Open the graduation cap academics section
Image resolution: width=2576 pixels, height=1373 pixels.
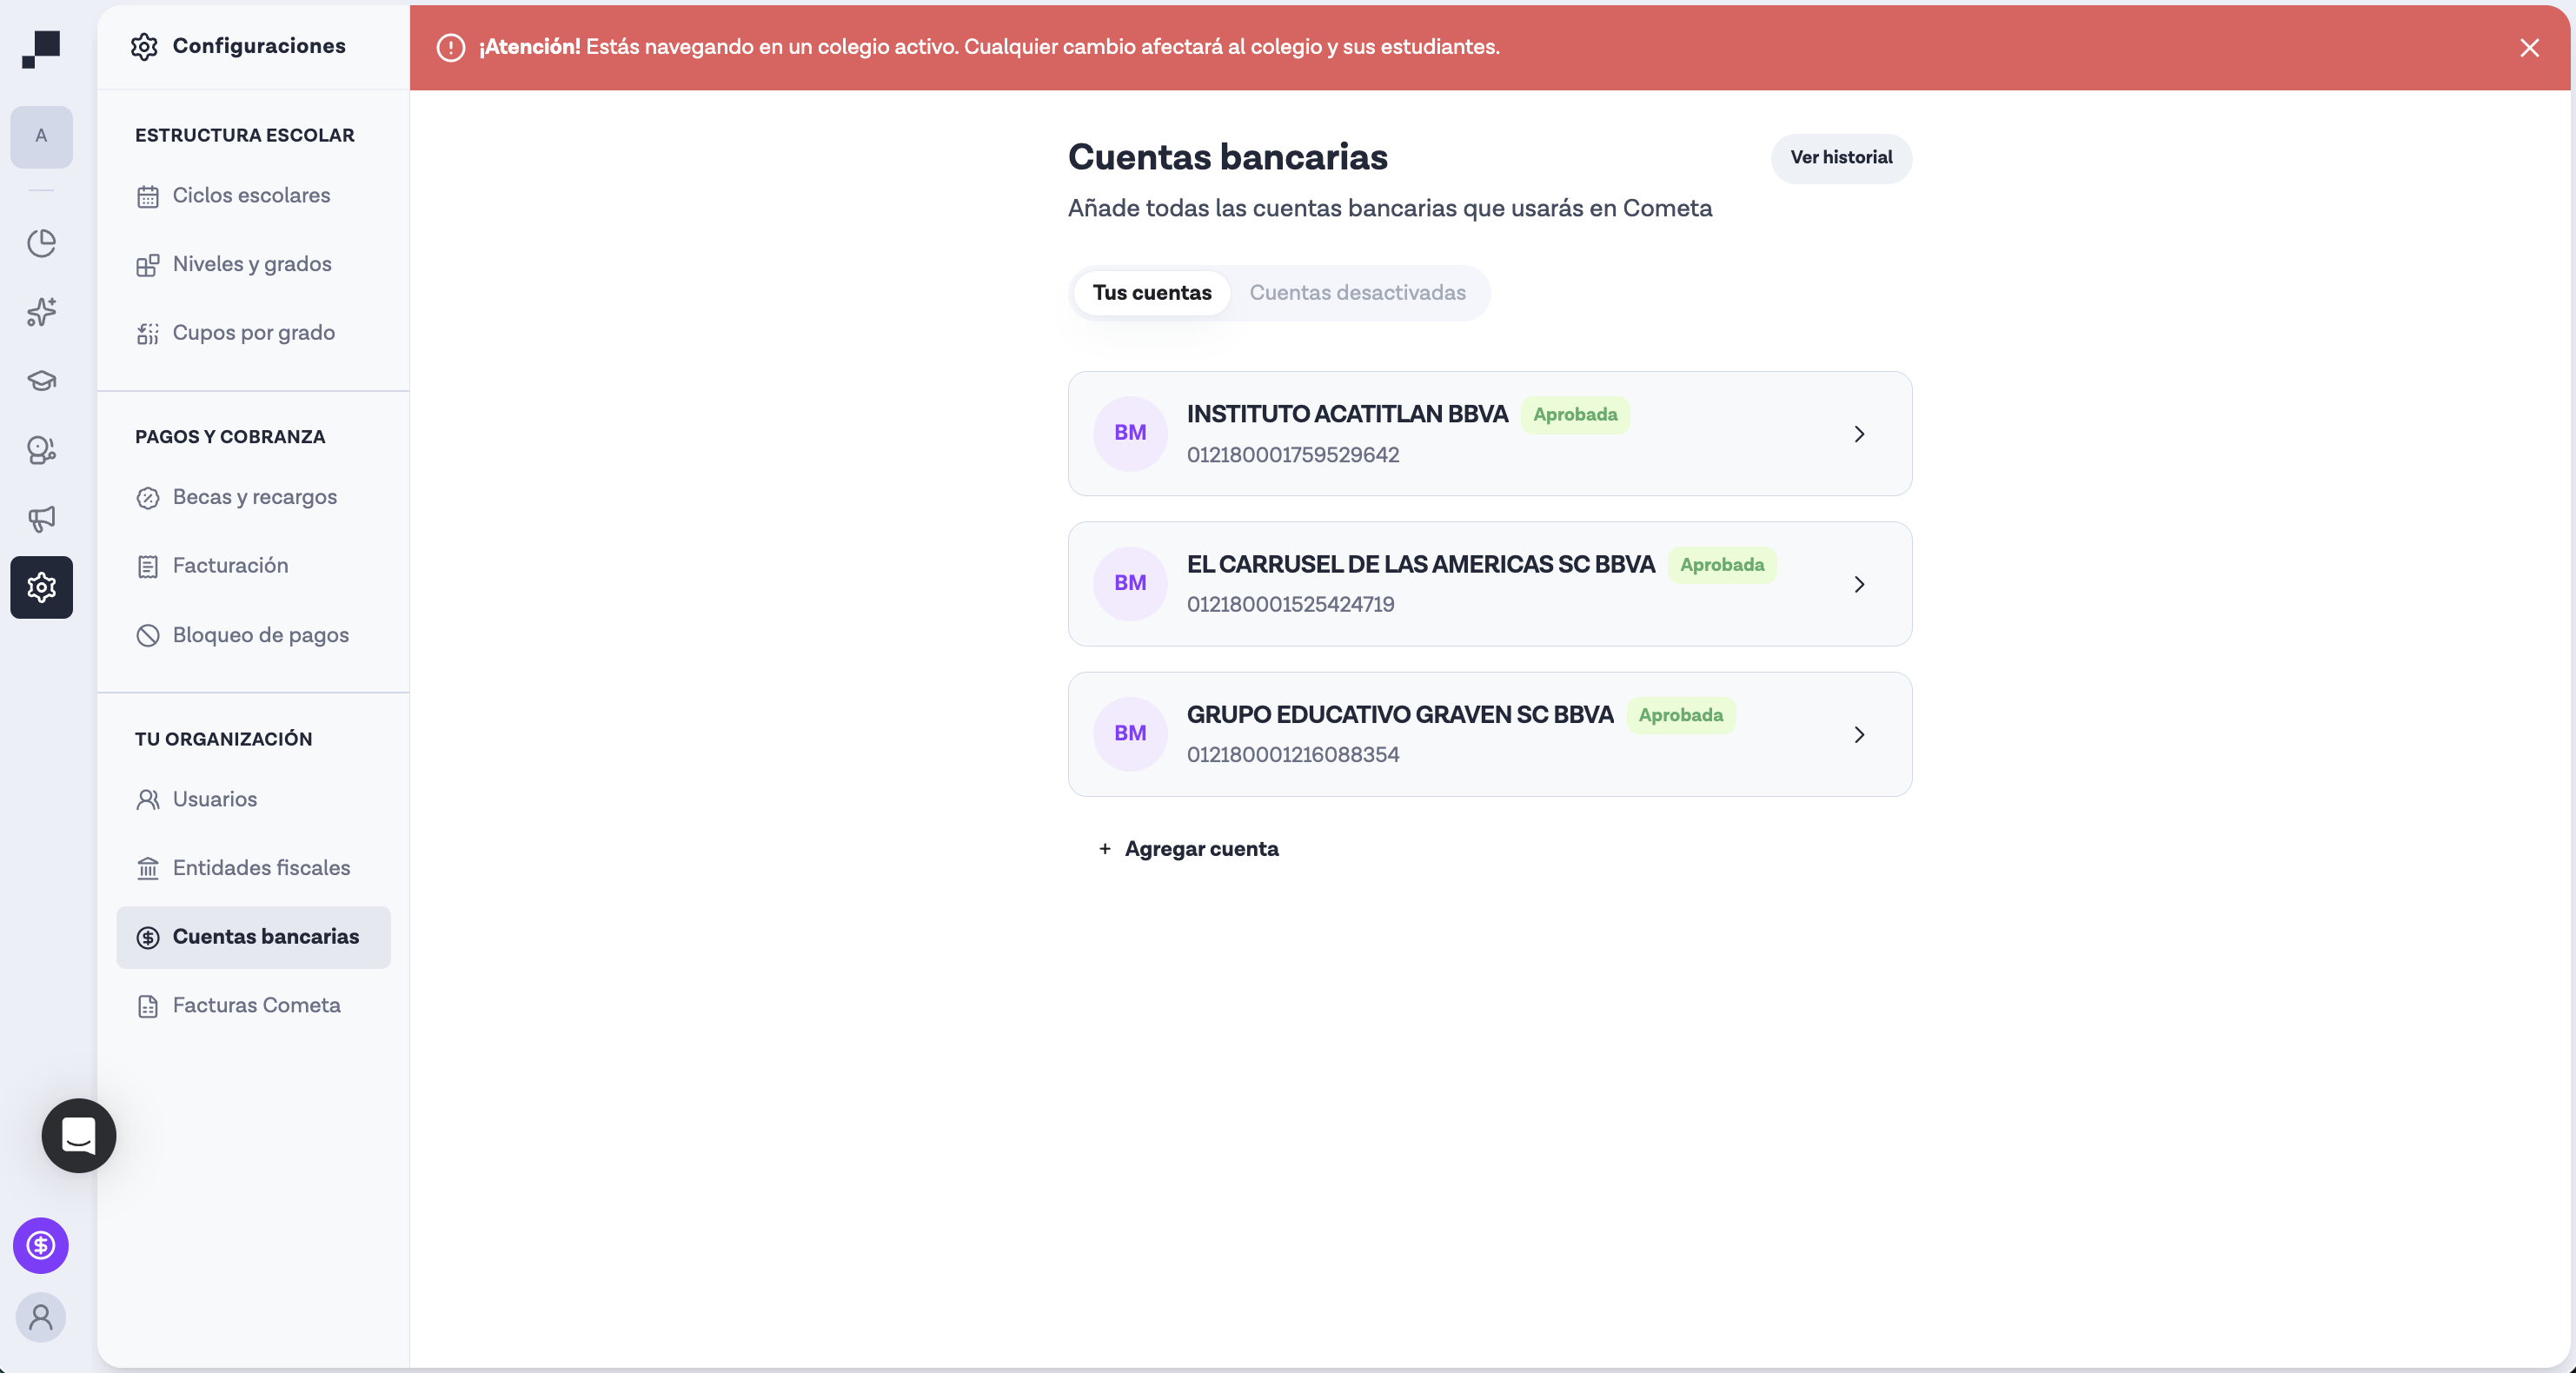tap(41, 380)
